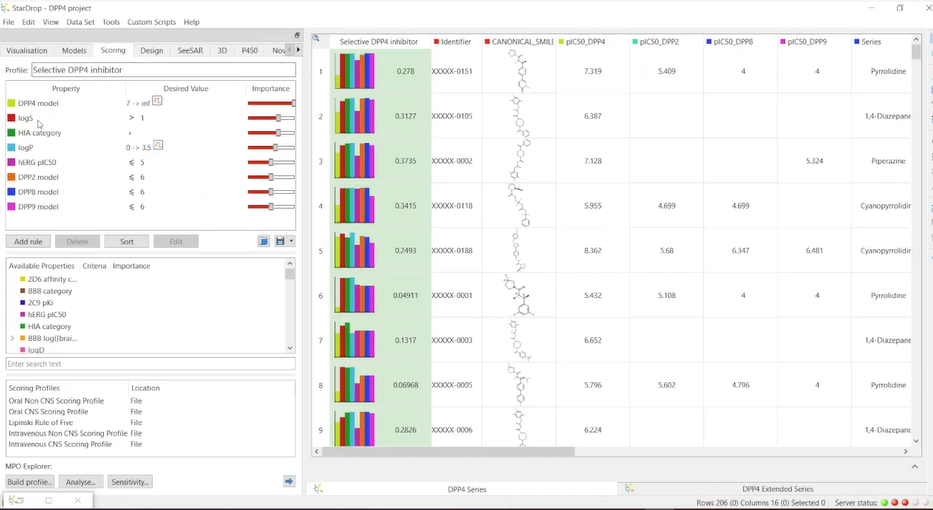
Task: Click the save scoring profile disk icon
Action: (x=279, y=241)
